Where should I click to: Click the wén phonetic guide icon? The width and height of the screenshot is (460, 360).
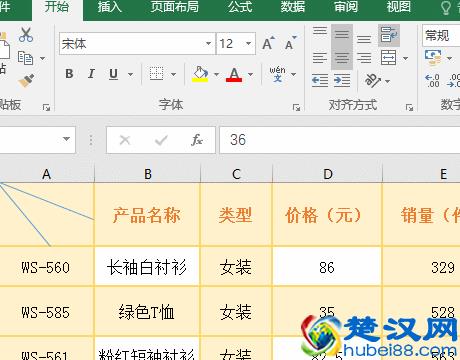point(277,74)
